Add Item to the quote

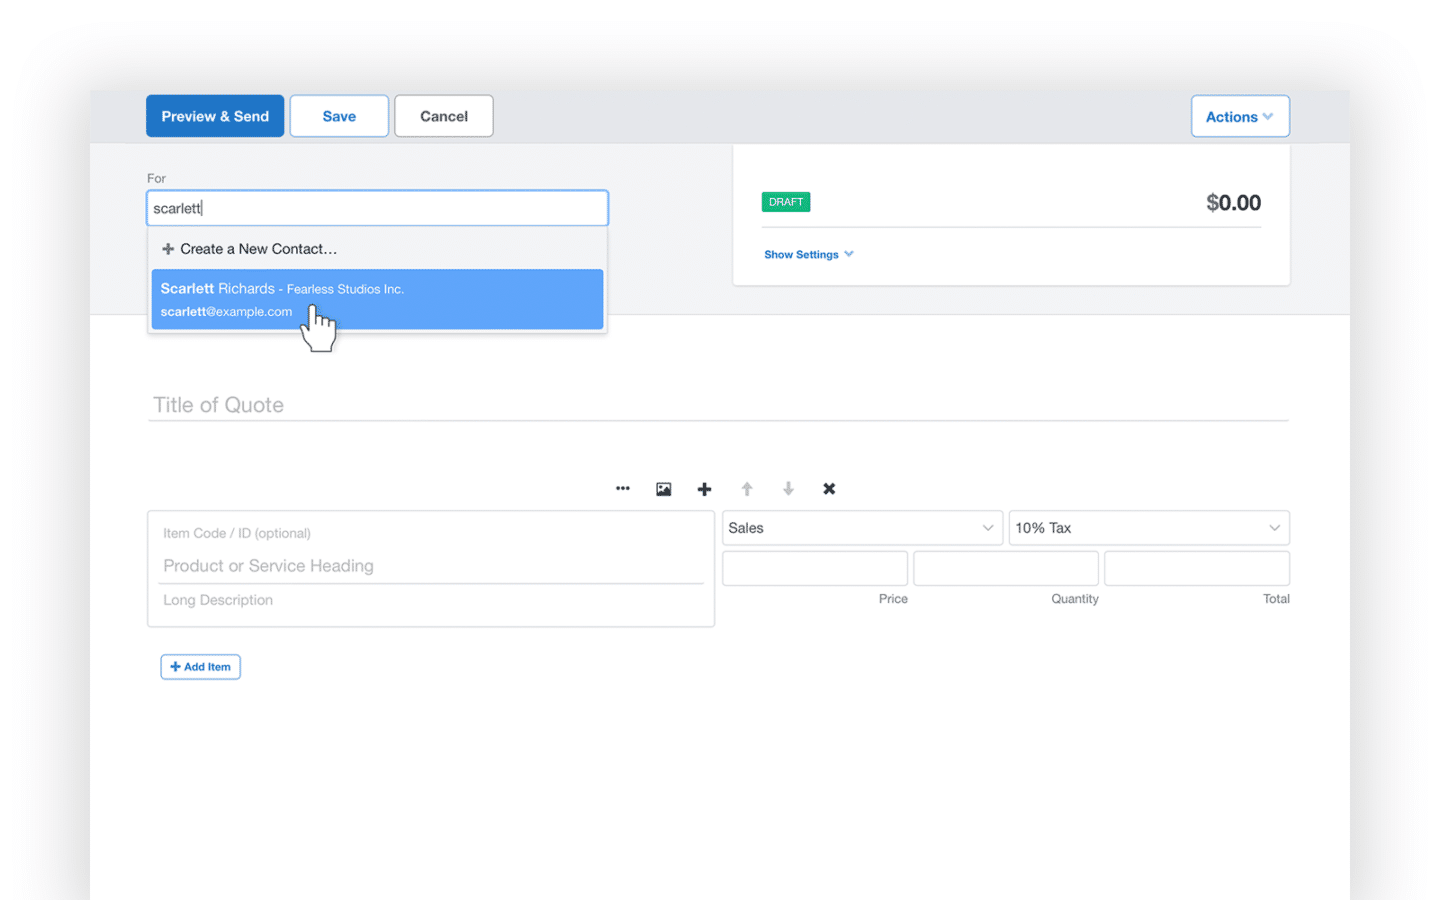pyautogui.click(x=200, y=666)
